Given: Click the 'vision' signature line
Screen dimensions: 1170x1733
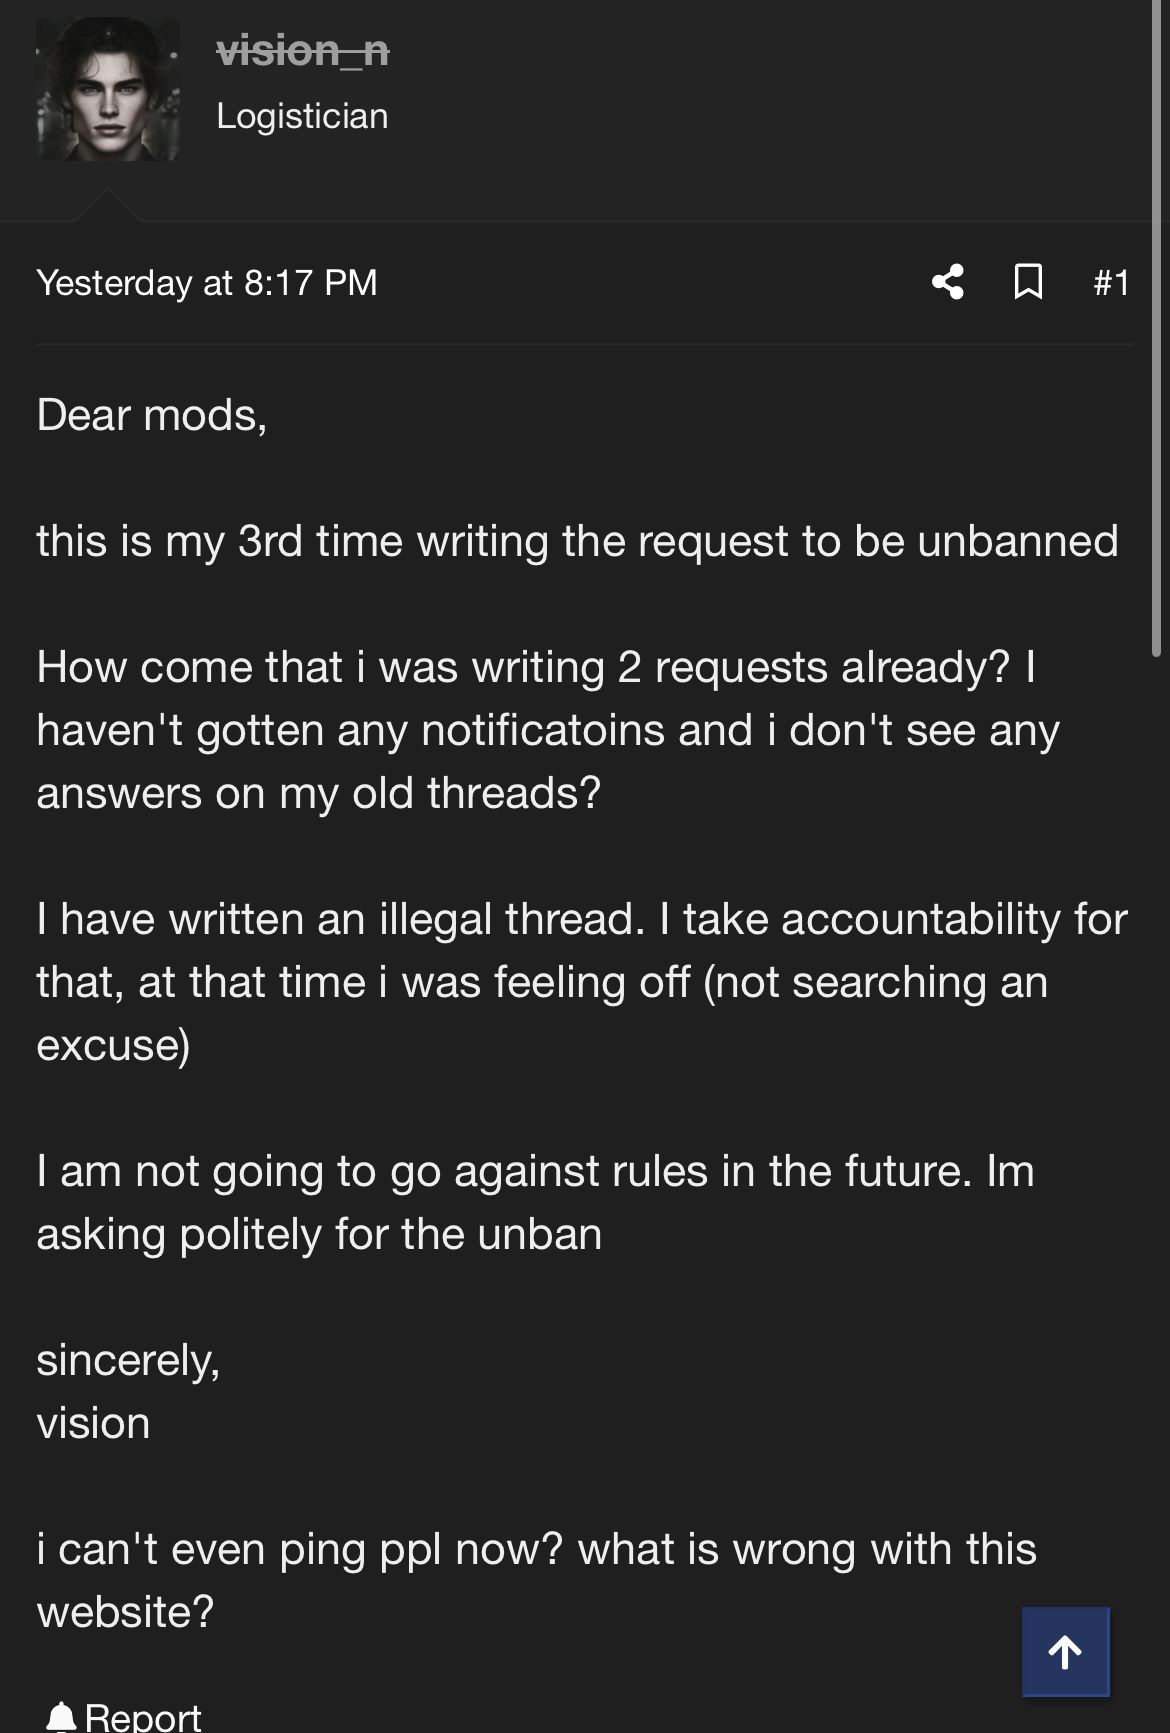Looking at the screenshot, I should [93, 1423].
